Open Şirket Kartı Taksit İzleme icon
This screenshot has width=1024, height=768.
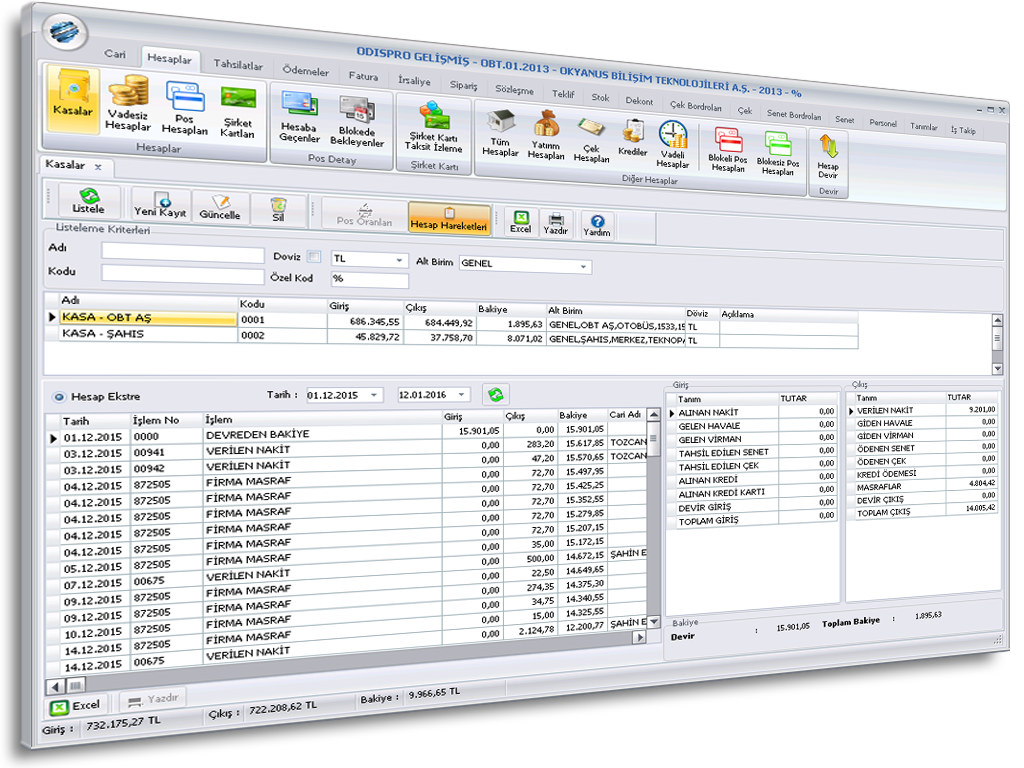(x=434, y=125)
